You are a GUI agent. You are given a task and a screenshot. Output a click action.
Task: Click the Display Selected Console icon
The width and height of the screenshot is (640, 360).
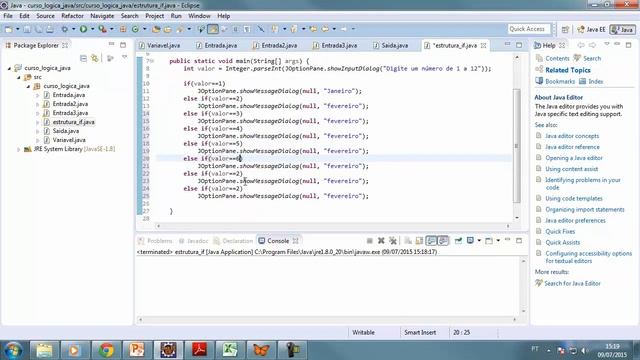click(470, 241)
